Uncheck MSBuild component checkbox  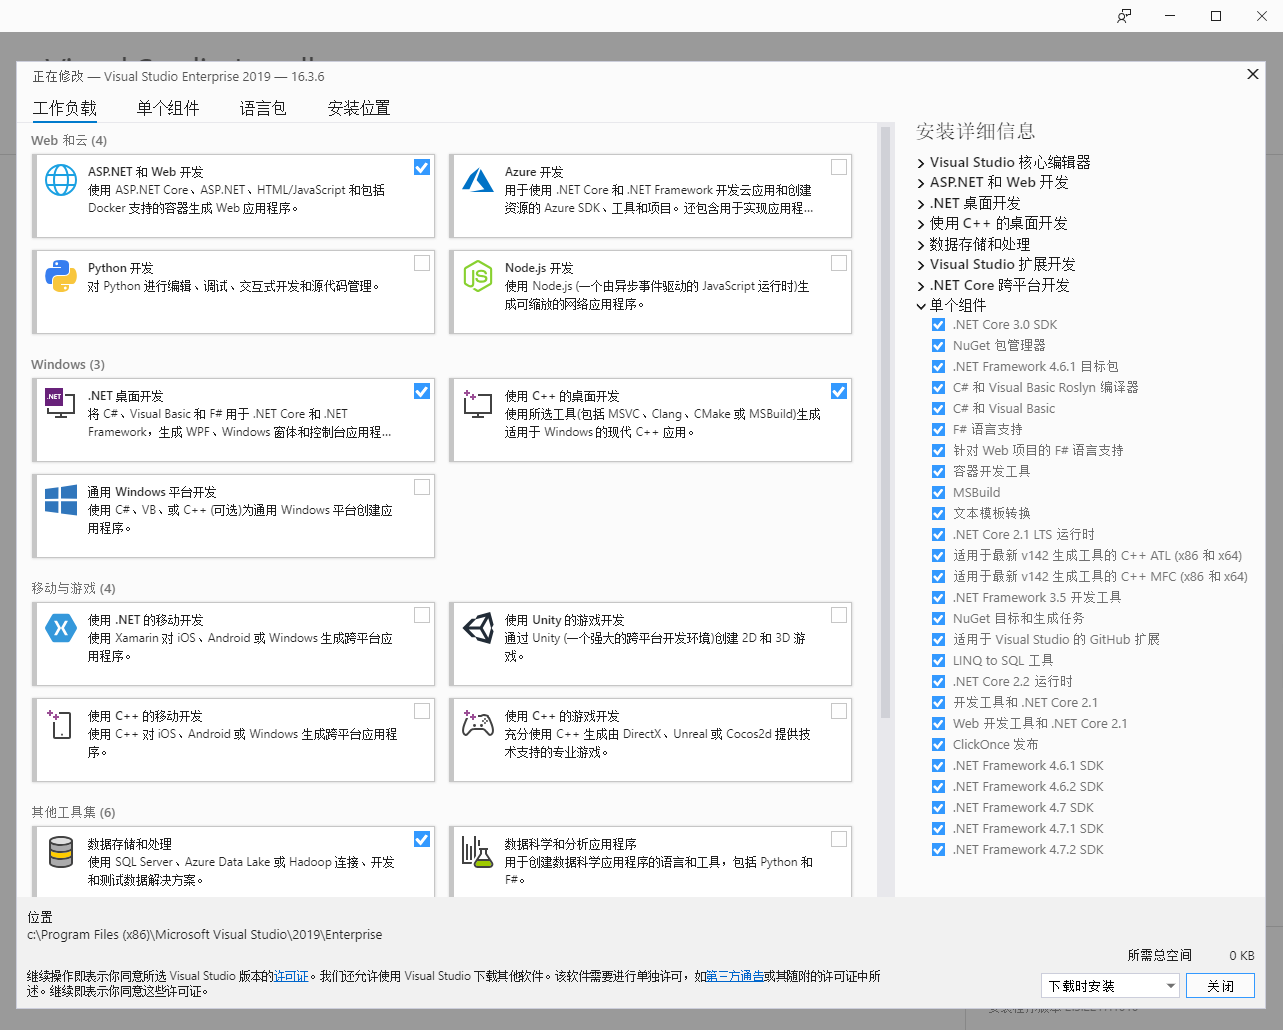[938, 492]
